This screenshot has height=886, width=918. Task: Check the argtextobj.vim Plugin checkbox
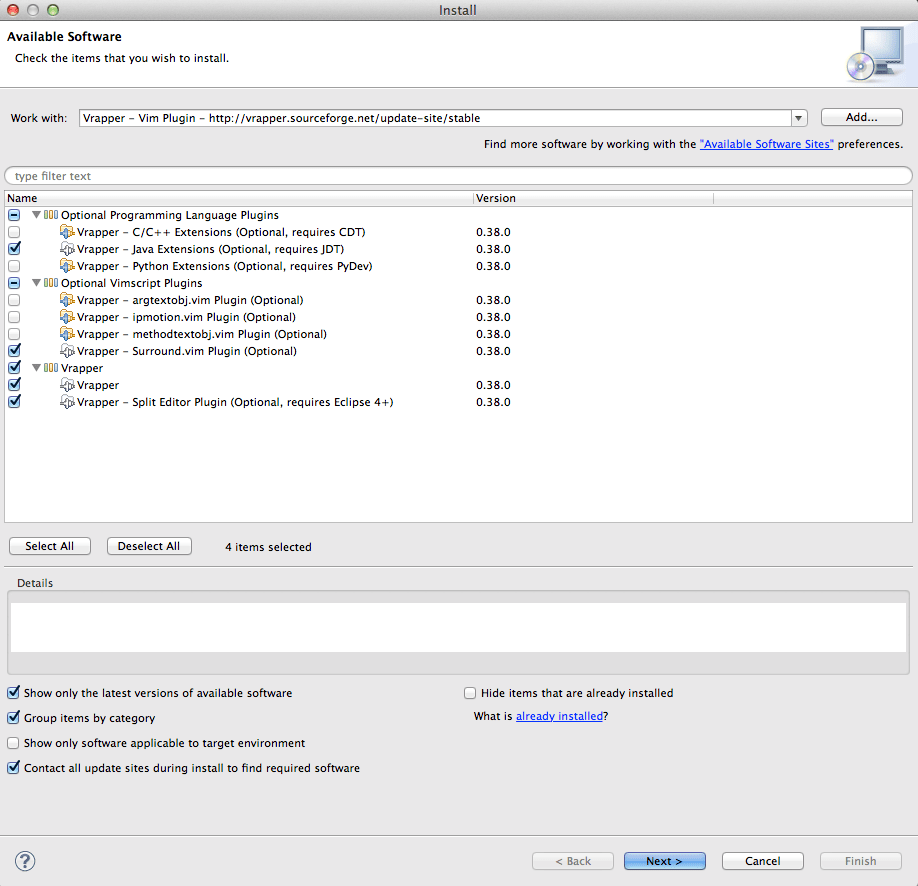point(14,300)
